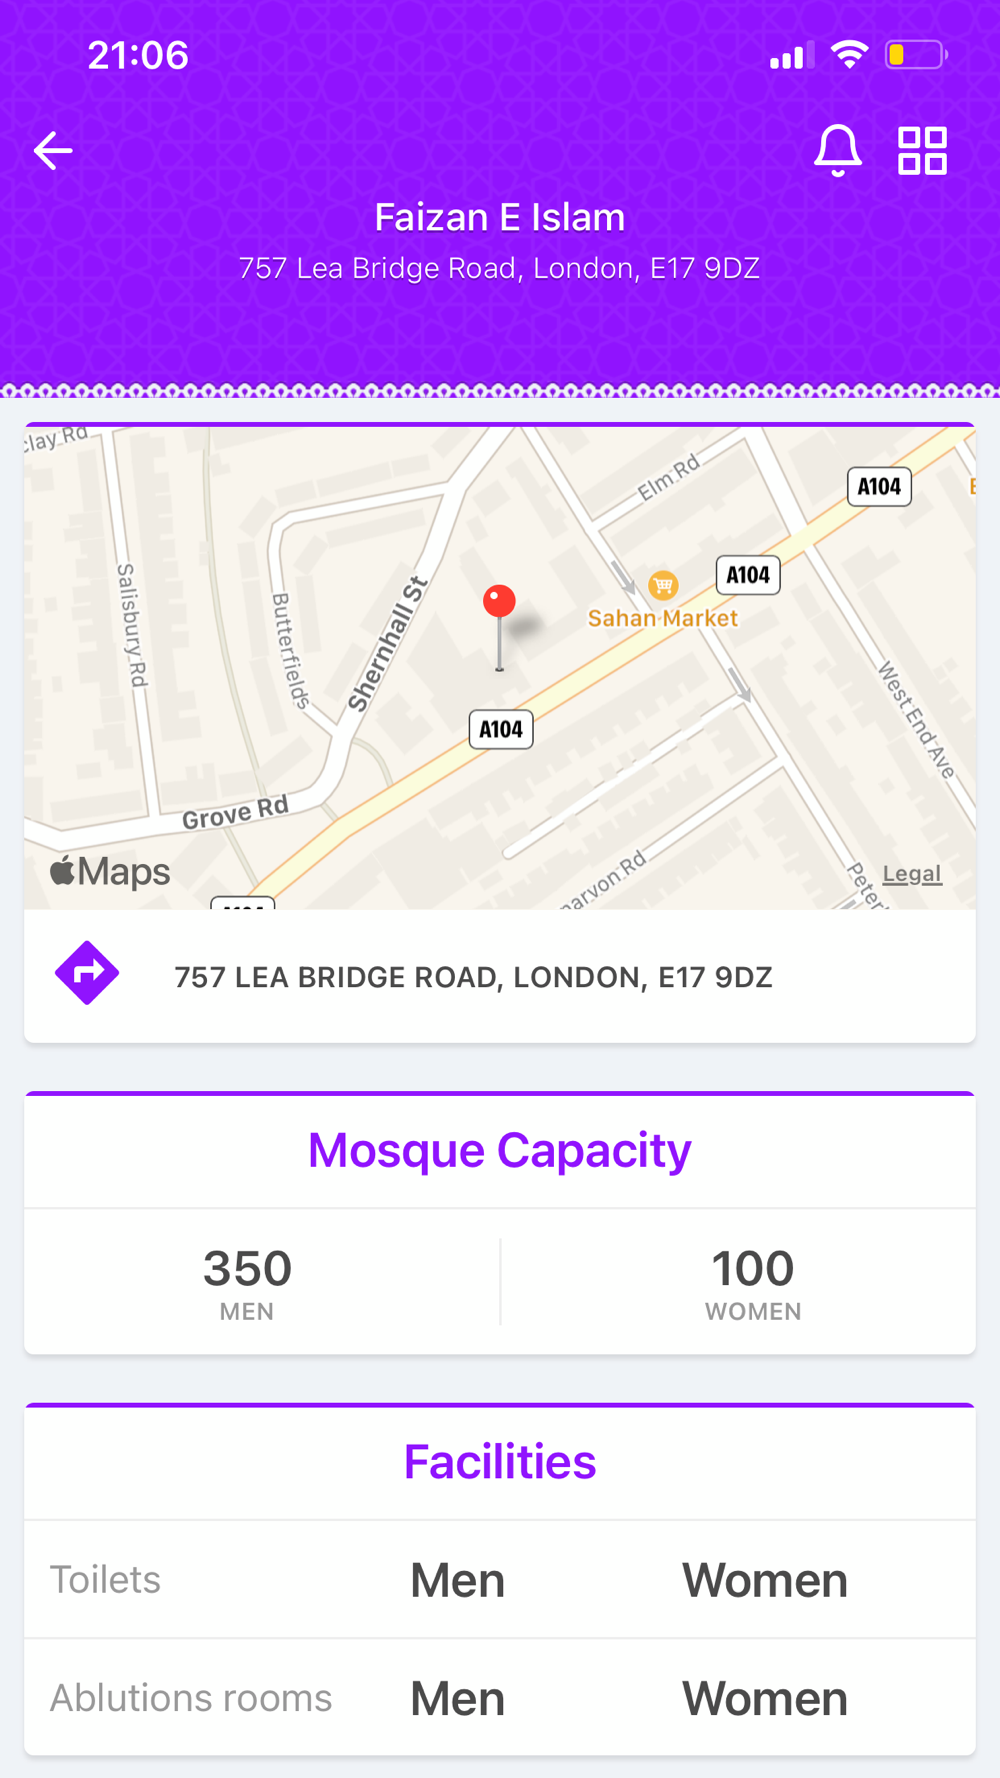Tap Men in the Toilets row
The image size is (1000, 1778).
click(x=457, y=1581)
